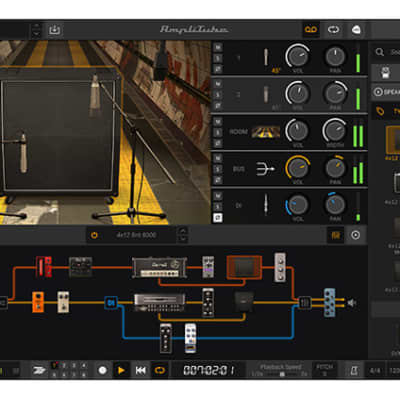Image resolution: width=400 pixels, height=400 pixels.
Task: Solo the Room channel
Action: coord(218,132)
